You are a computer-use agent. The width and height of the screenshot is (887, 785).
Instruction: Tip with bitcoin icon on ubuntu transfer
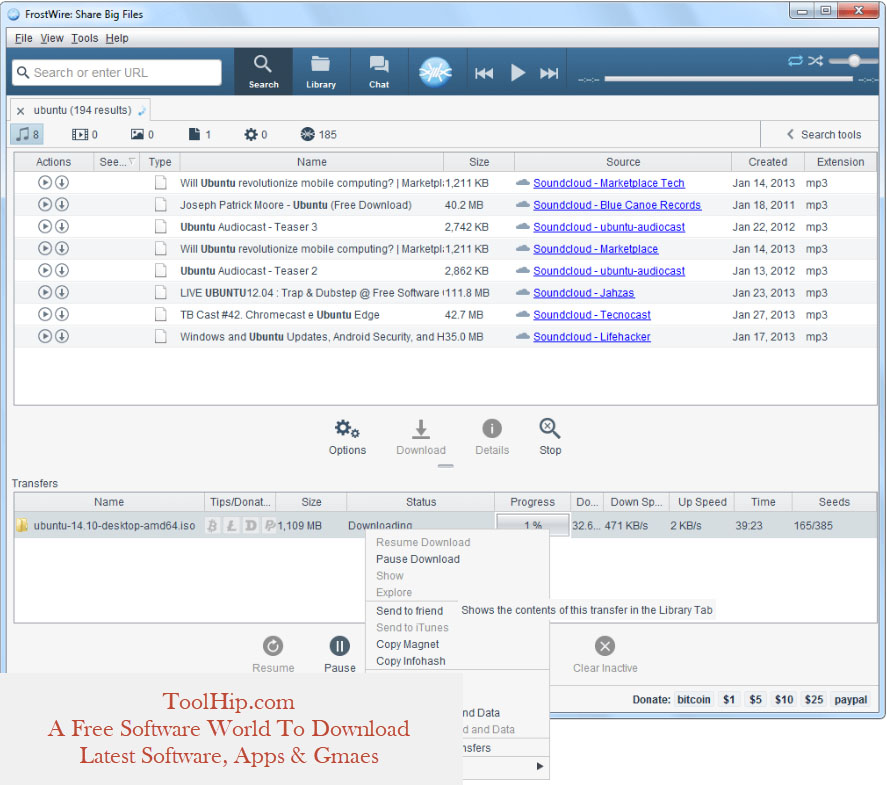click(212, 526)
